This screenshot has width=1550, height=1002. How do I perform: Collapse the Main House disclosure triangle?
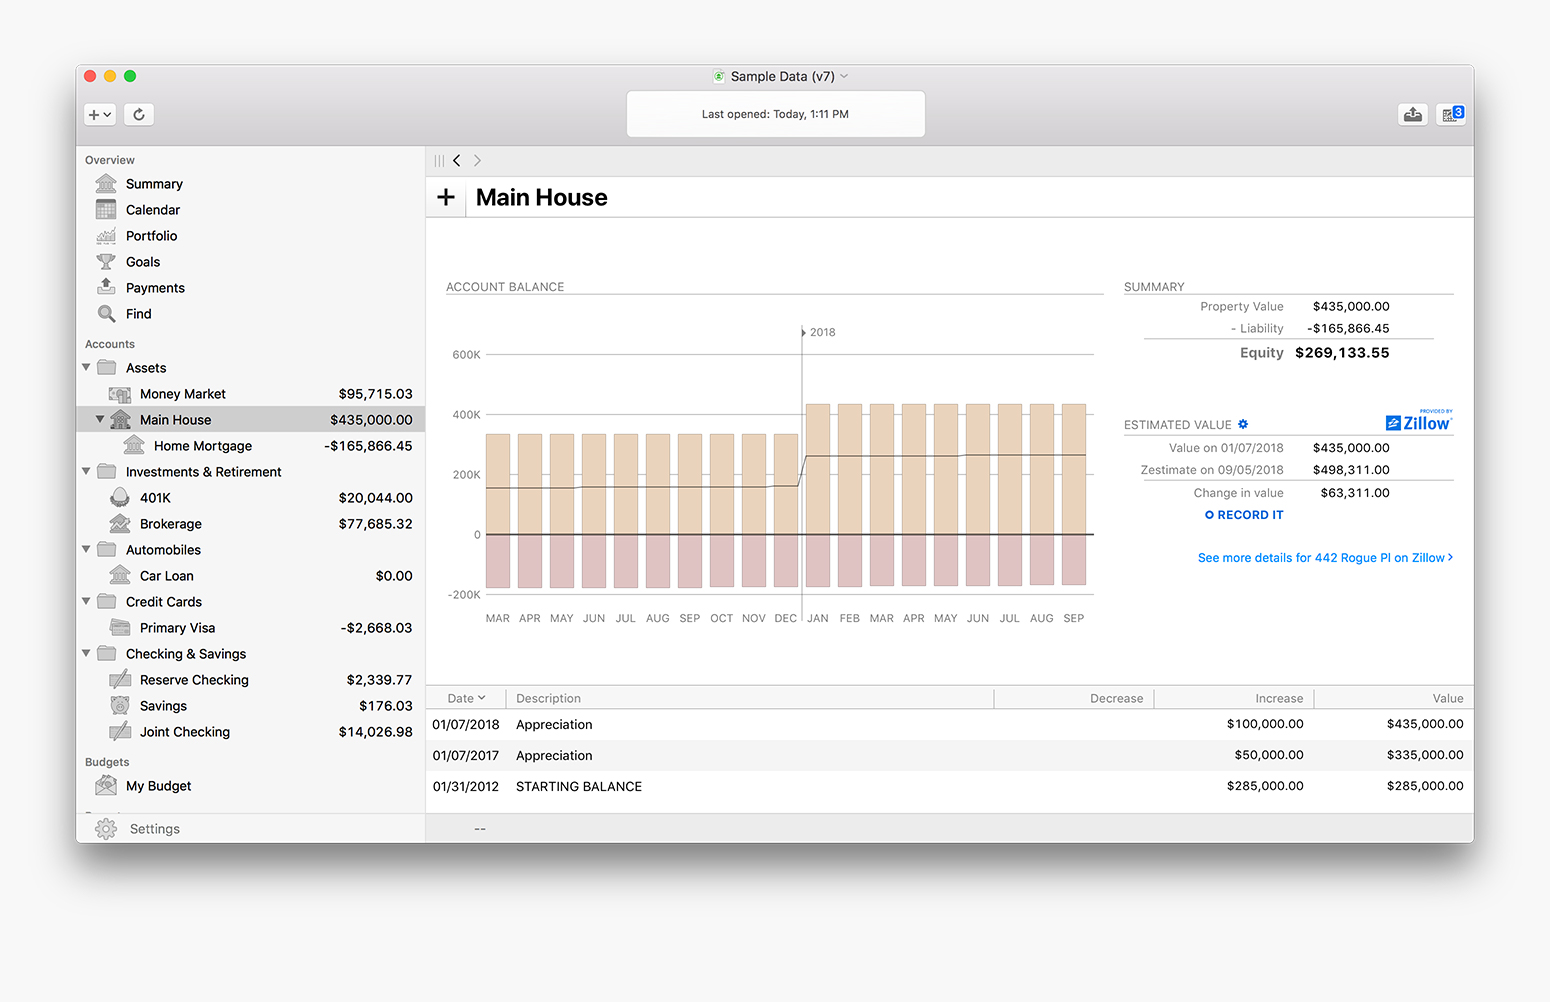100,420
